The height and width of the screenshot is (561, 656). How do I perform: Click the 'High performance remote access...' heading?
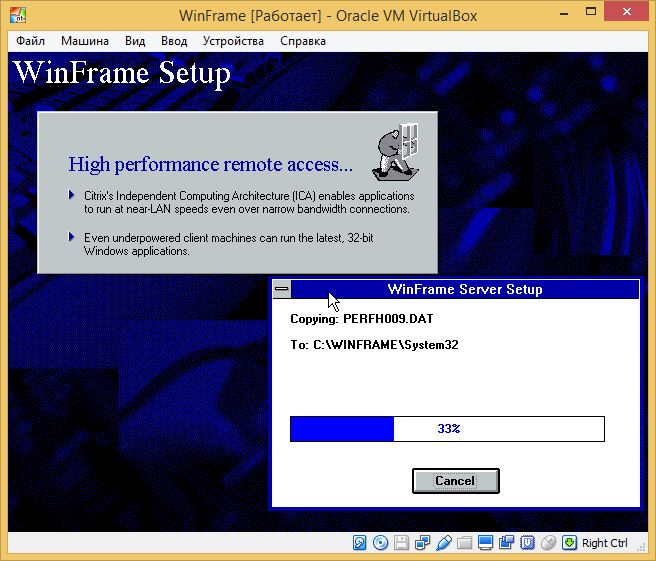pyautogui.click(x=210, y=164)
